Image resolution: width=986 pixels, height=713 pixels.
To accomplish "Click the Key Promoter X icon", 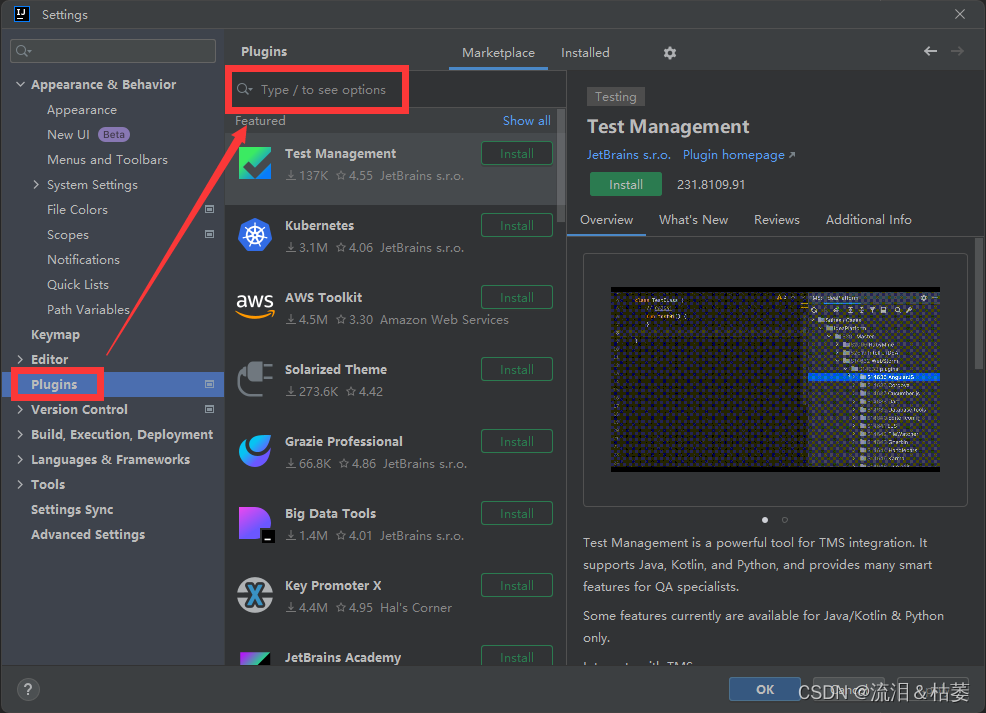I will [x=255, y=595].
